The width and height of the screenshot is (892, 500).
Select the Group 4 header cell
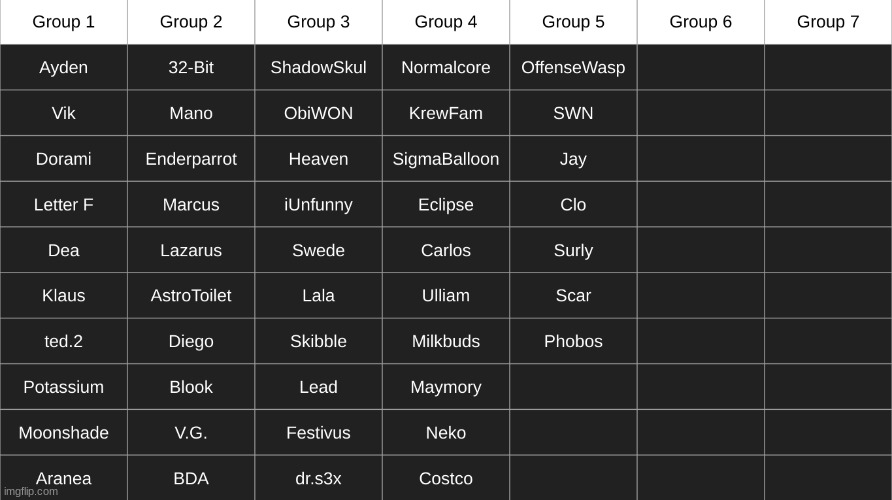[446, 22]
